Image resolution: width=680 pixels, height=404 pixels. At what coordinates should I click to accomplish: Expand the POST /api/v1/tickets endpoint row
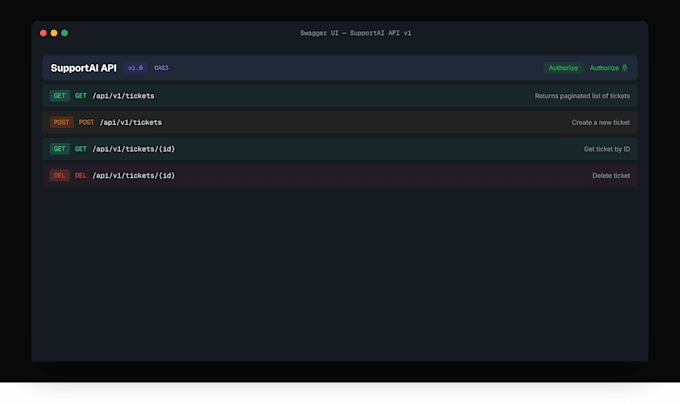click(340, 122)
